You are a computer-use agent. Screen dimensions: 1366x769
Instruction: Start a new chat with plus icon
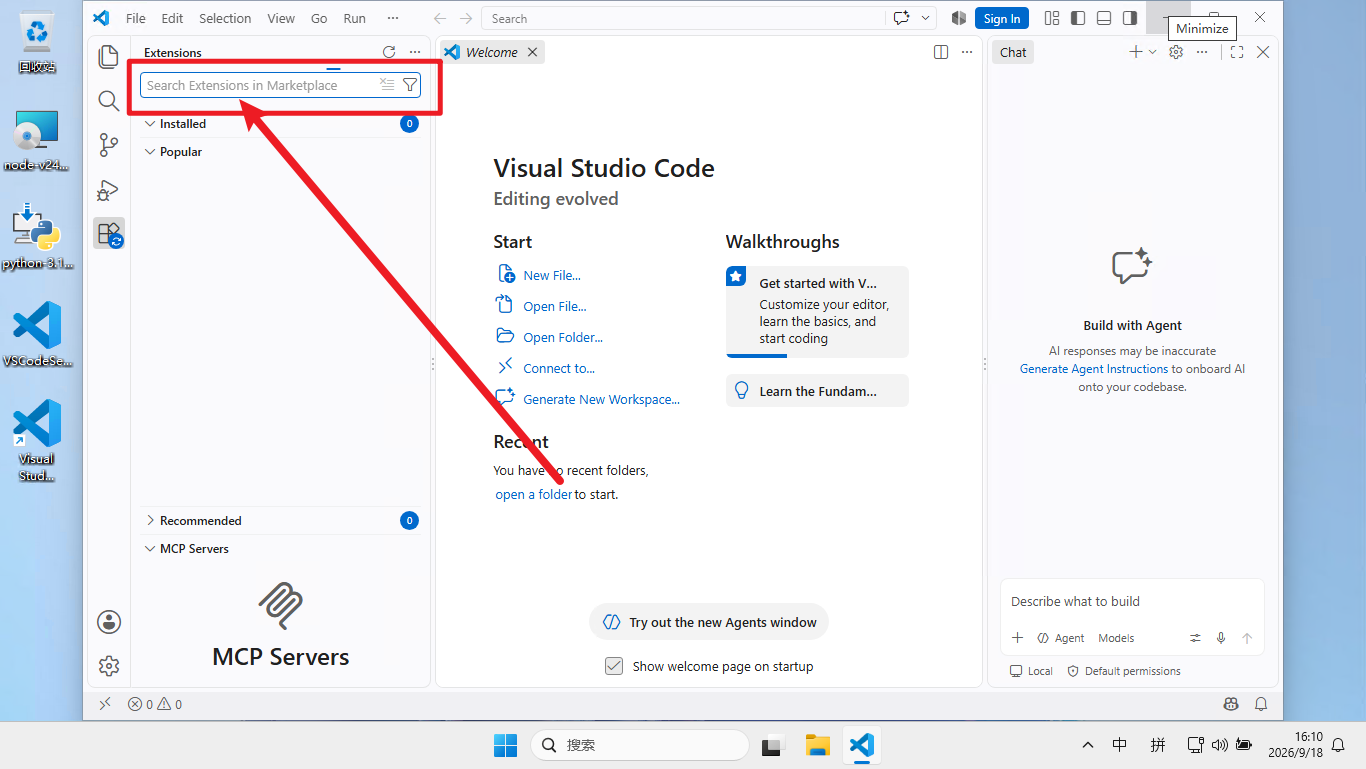(1135, 52)
